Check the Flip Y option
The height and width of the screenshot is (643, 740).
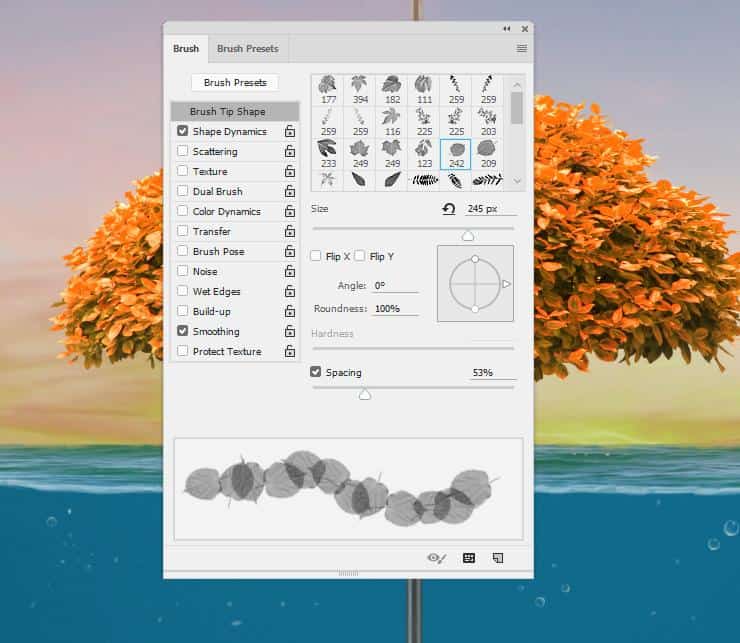point(360,256)
